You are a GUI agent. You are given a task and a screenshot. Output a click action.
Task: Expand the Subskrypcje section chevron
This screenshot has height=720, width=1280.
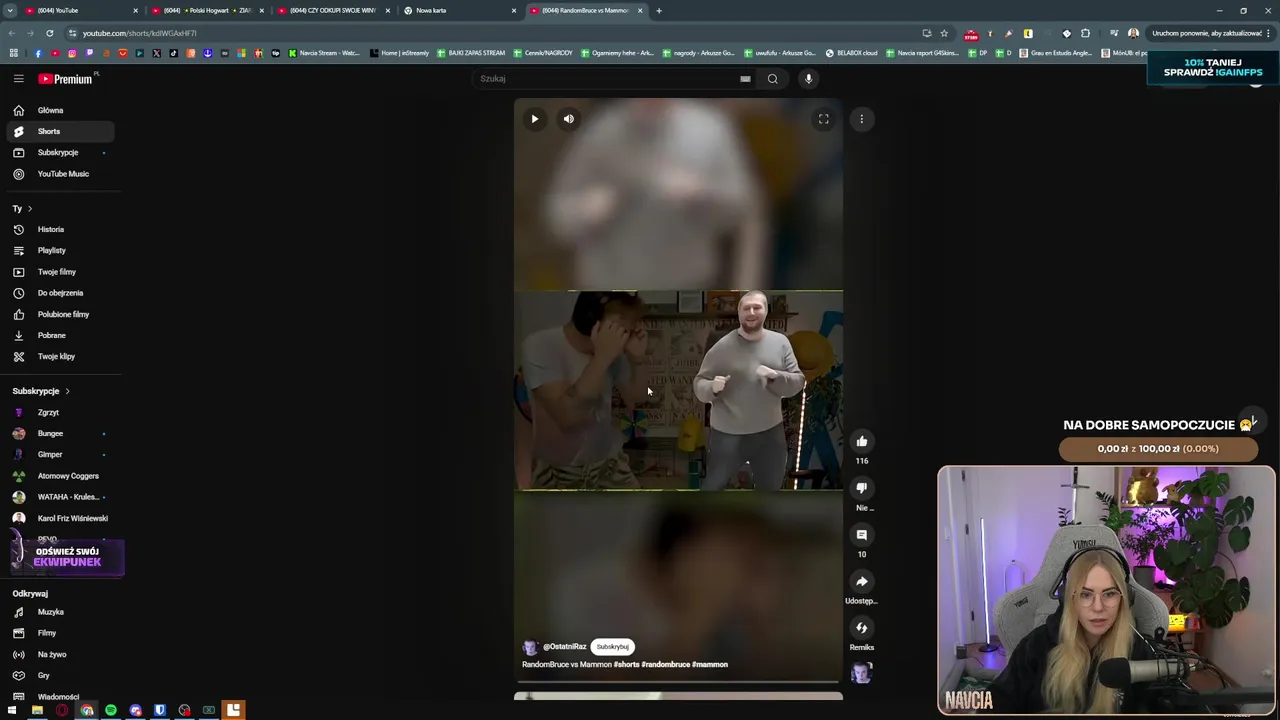[67, 391]
